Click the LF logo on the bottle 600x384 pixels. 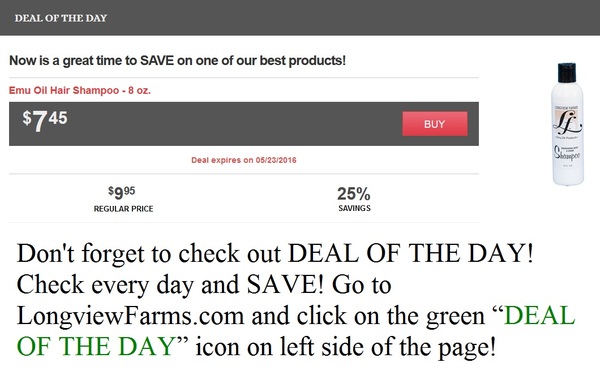(x=567, y=122)
